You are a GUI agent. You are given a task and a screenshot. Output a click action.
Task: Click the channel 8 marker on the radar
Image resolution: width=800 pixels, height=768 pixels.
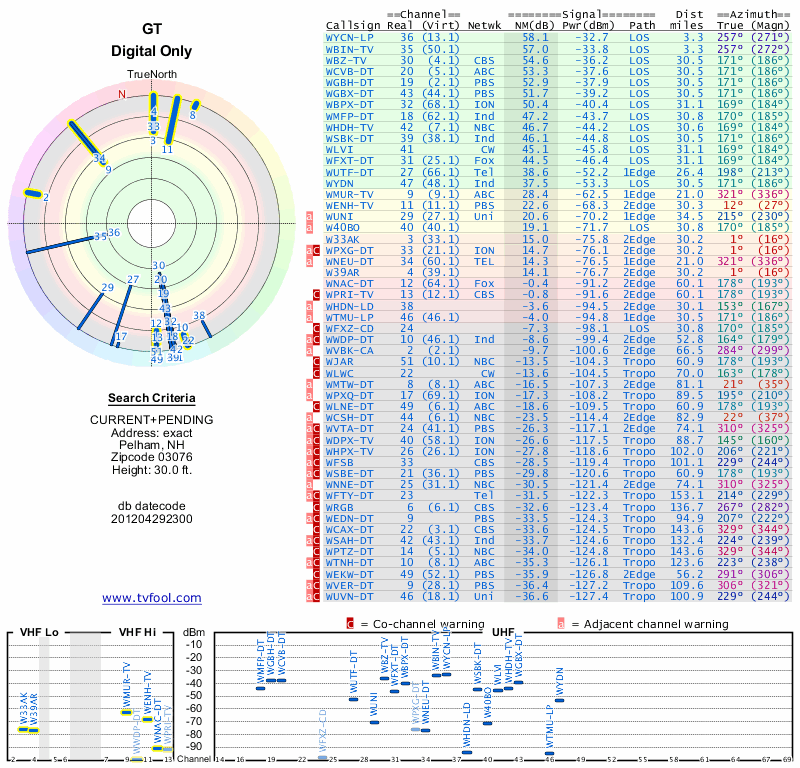pyautogui.click(x=195, y=105)
